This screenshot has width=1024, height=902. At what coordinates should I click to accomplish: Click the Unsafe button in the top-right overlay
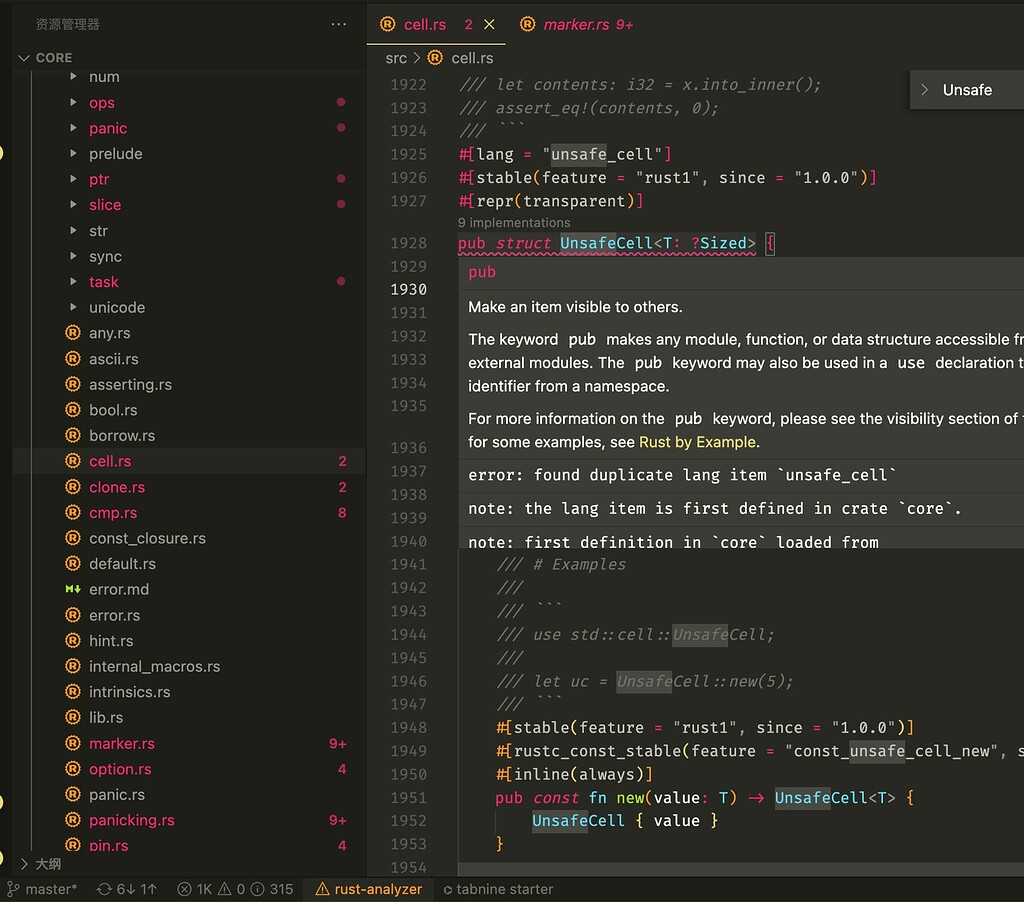pos(966,89)
